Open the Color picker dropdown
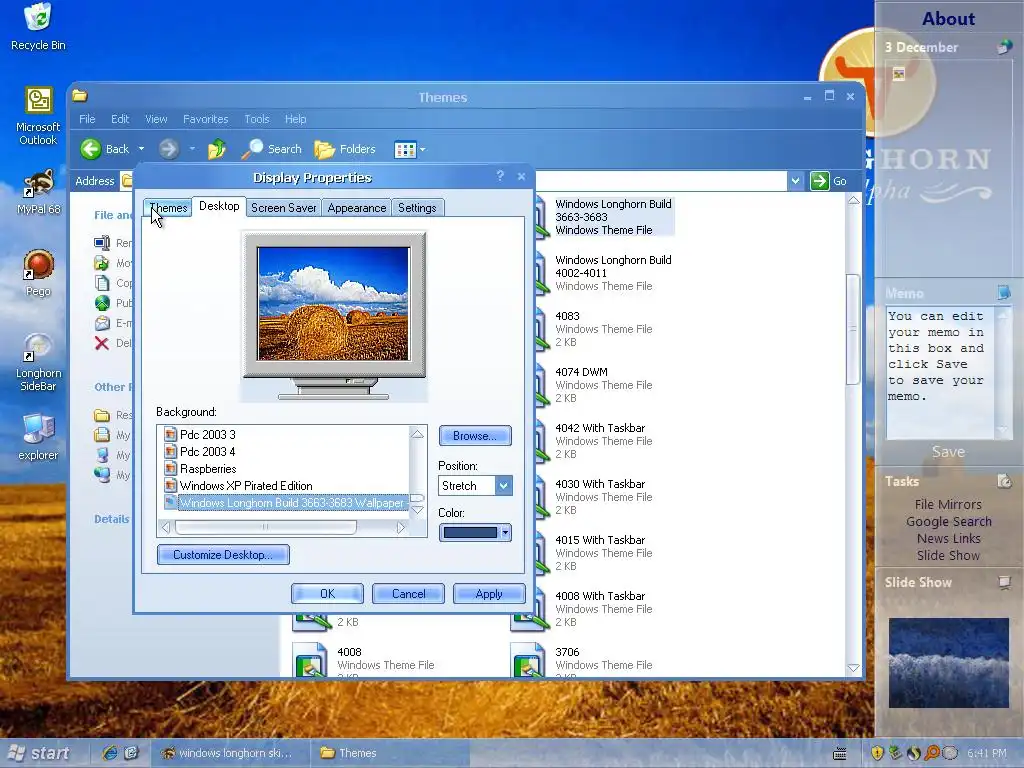The width and height of the screenshot is (1024, 768). tap(505, 532)
